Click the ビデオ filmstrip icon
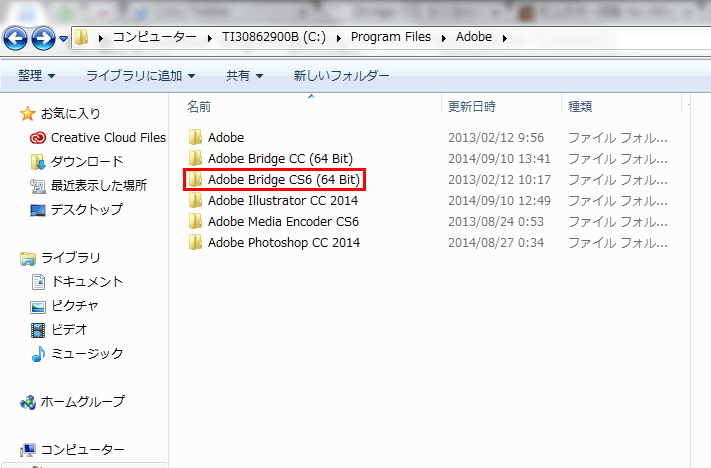The image size is (711, 468). 38,330
